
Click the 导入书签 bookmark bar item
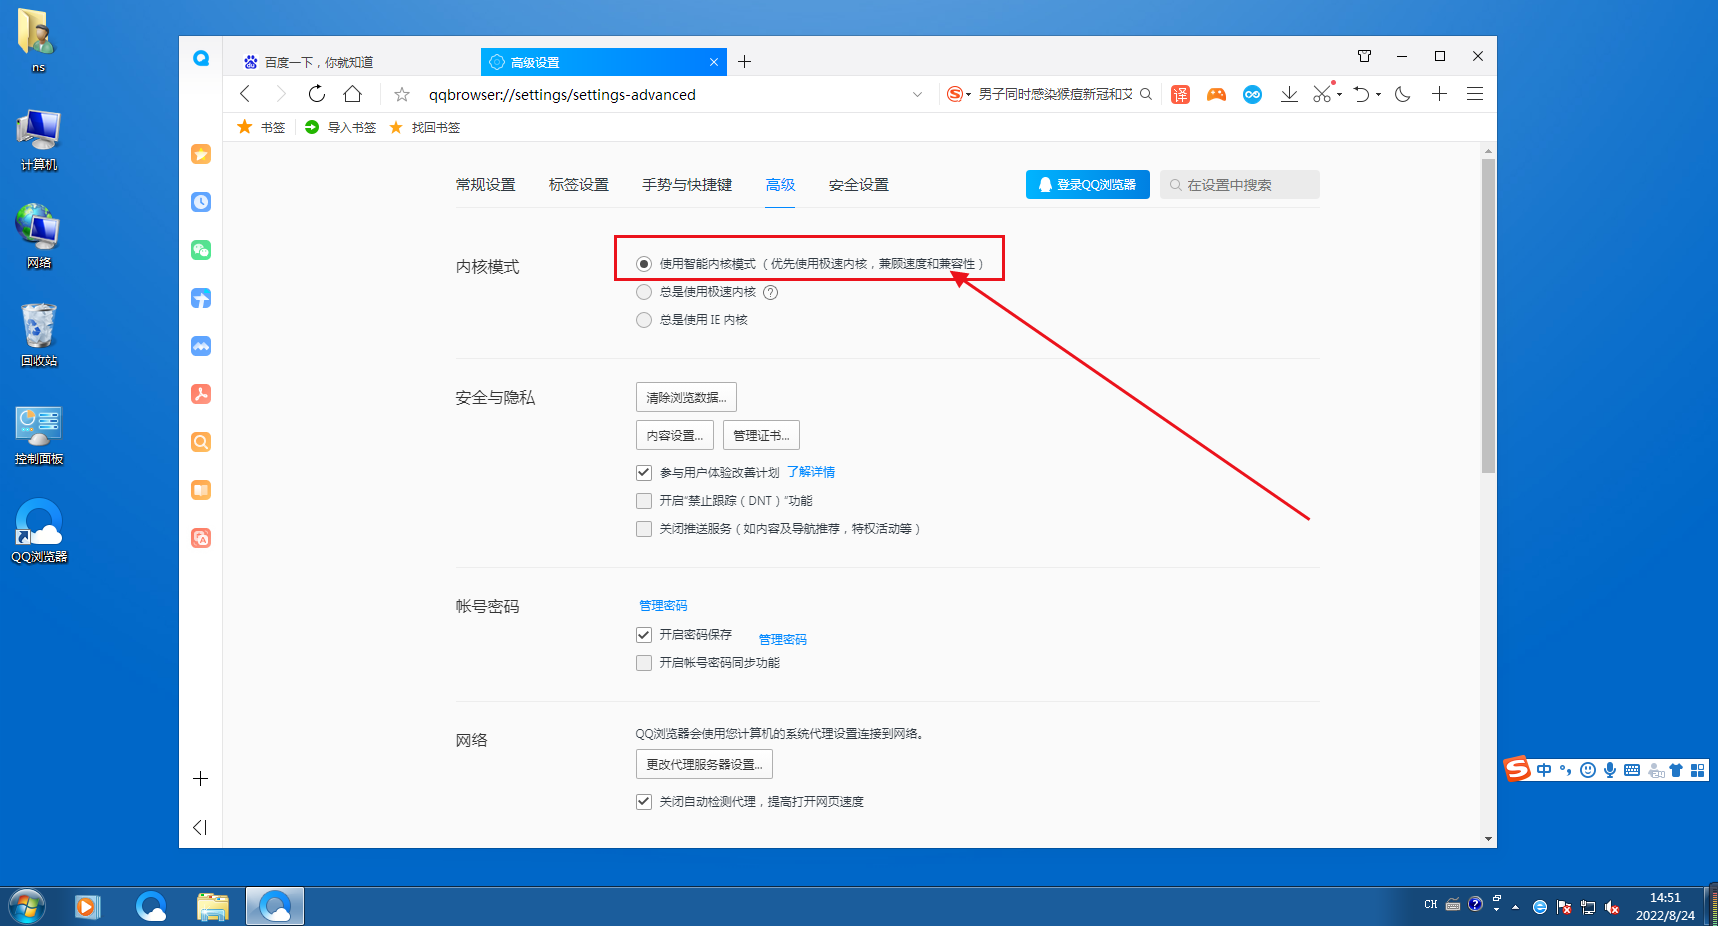(x=341, y=127)
